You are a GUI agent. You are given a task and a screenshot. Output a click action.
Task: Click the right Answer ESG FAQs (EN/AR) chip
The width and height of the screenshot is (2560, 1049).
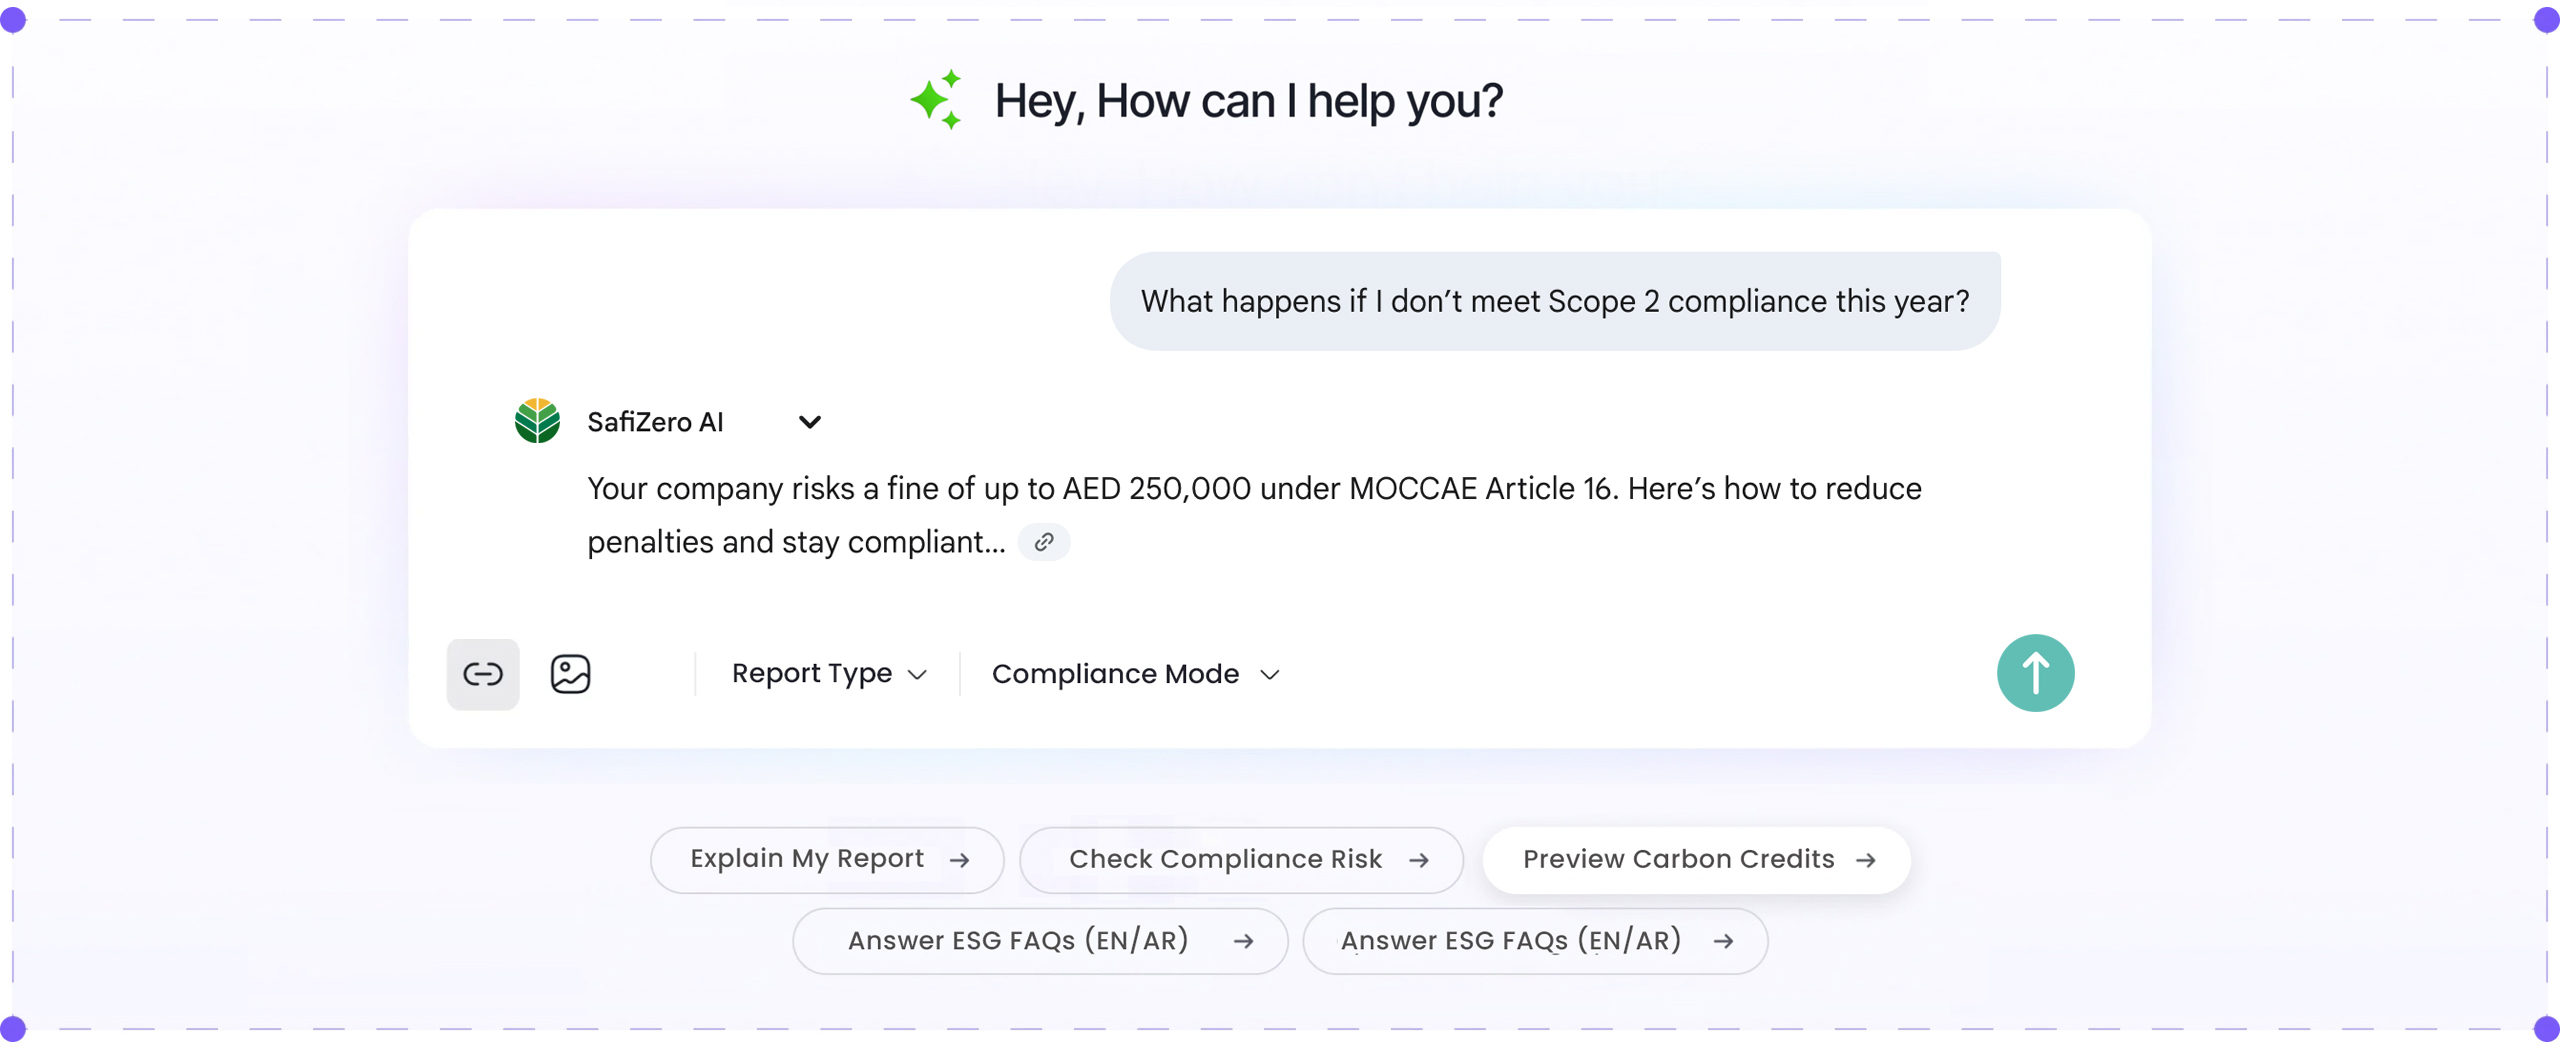coord(1535,941)
